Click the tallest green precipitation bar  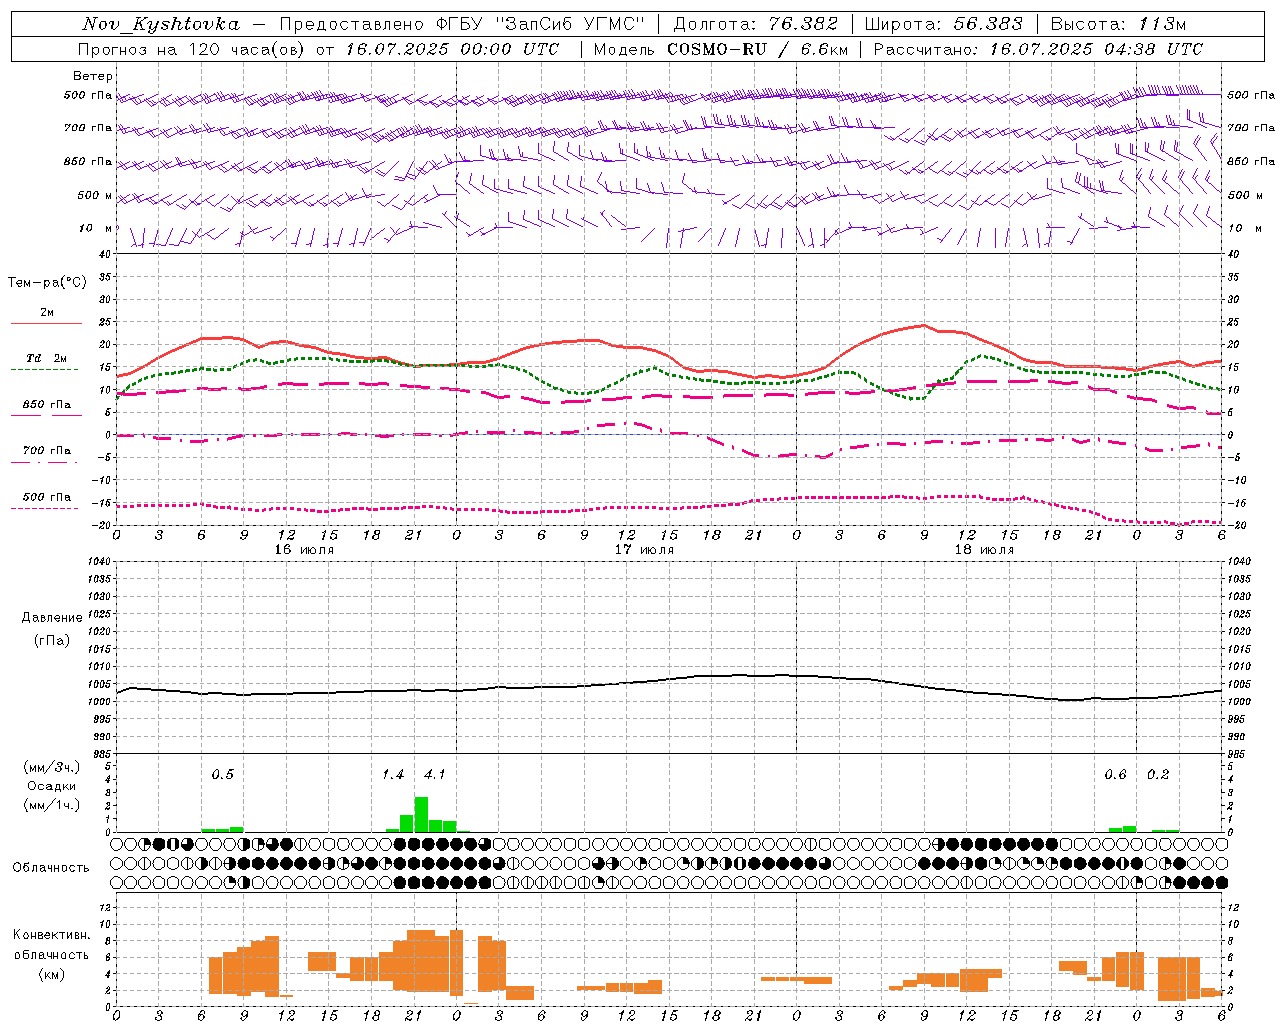pyautogui.click(x=421, y=814)
